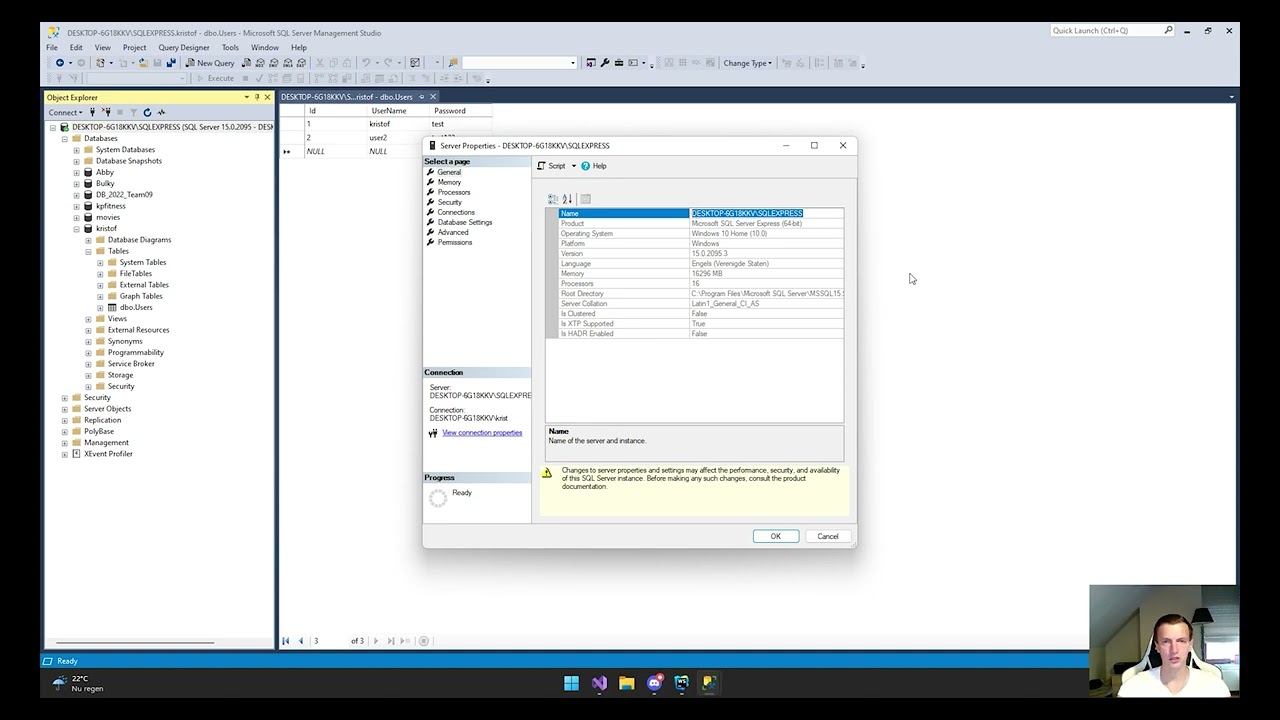Click the Quick Launch search box
The image size is (1280, 720).
click(x=1112, y=31)
